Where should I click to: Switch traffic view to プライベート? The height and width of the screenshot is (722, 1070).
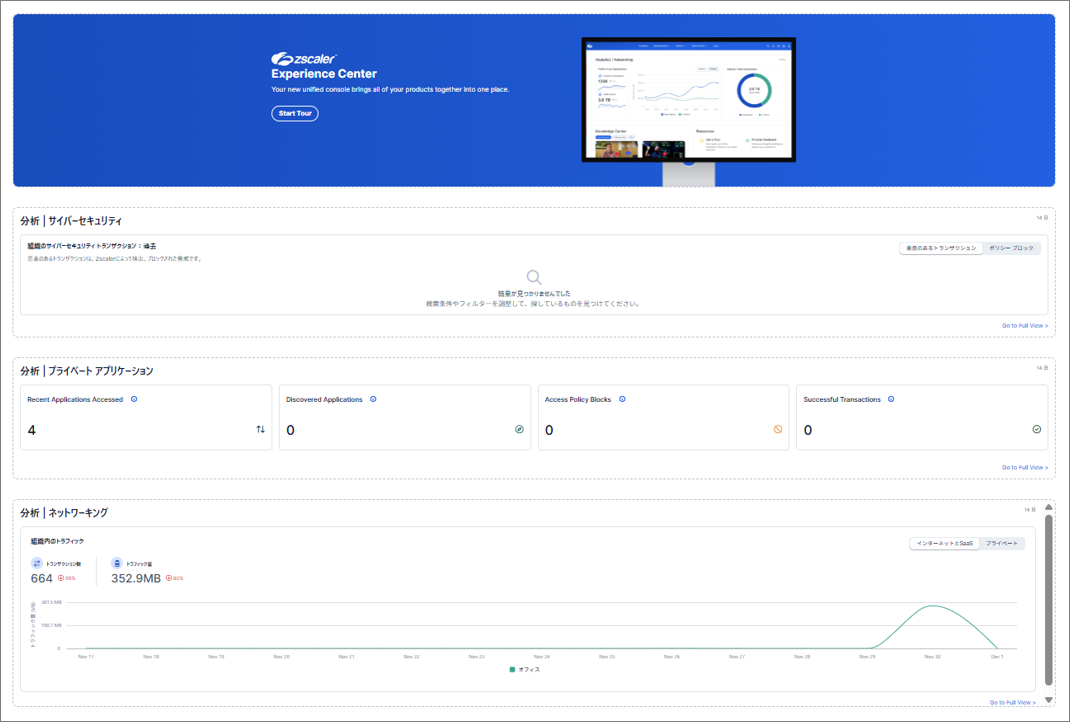pos(1002,543)
